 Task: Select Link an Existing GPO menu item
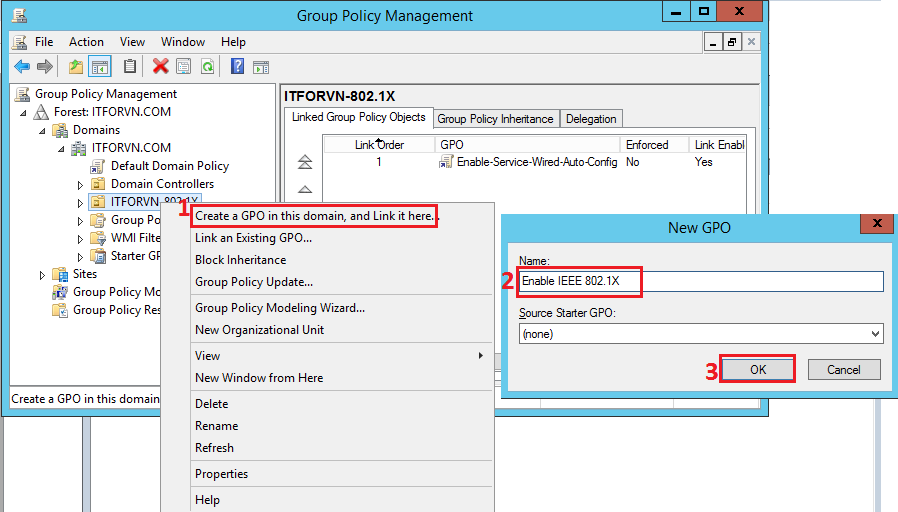(253, 238)
